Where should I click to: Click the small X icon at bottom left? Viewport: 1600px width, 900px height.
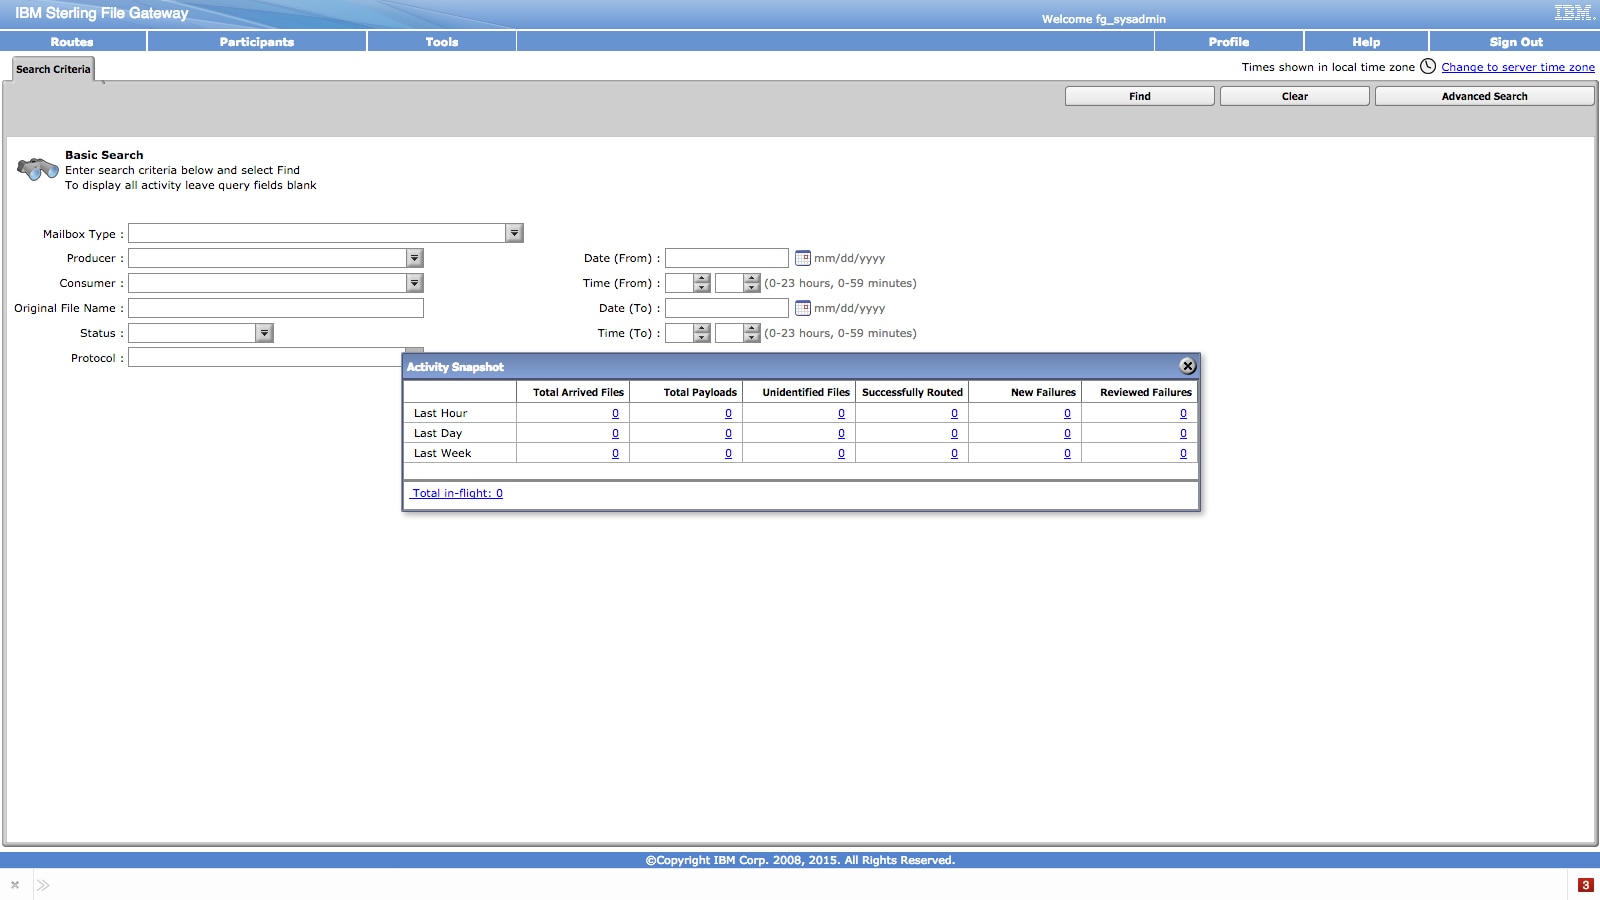(15, 885)
